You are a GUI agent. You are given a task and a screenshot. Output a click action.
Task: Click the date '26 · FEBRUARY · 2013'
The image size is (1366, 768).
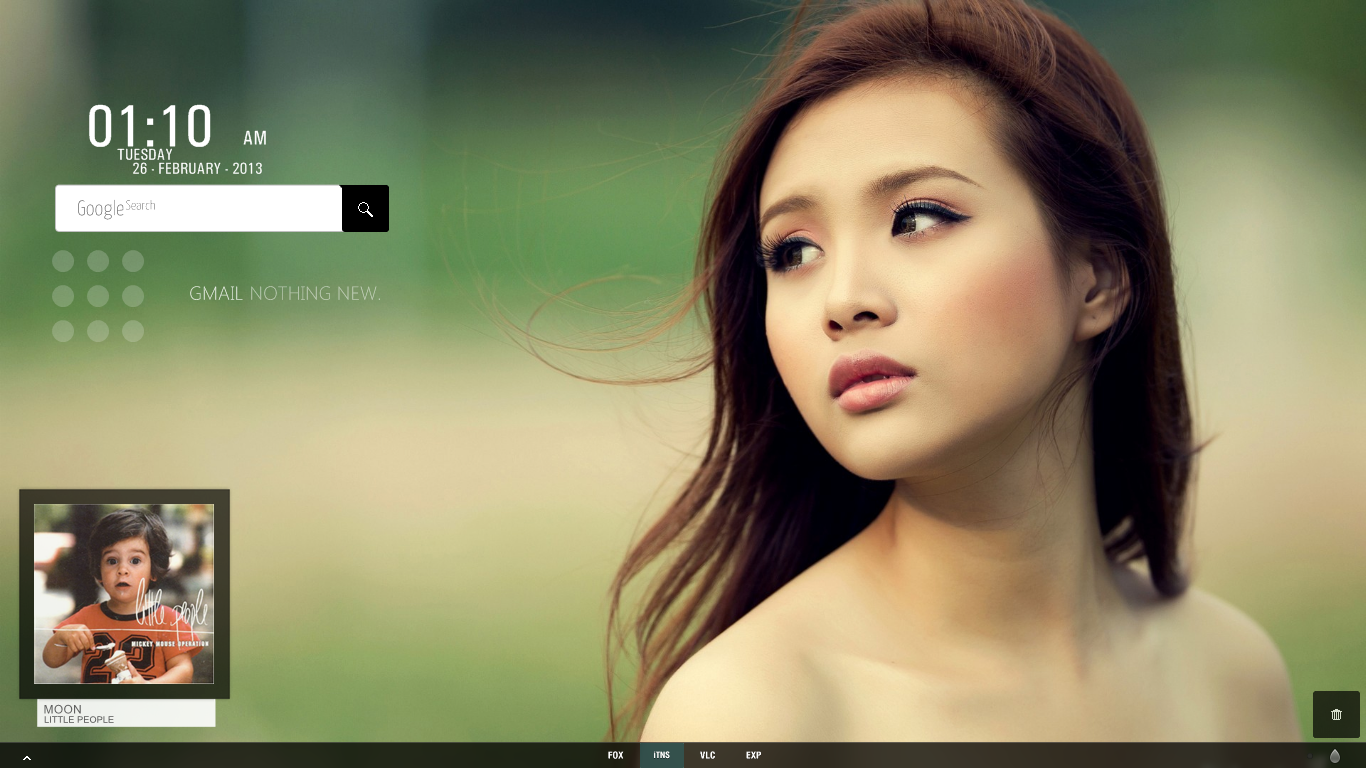(x=198, y=169)
